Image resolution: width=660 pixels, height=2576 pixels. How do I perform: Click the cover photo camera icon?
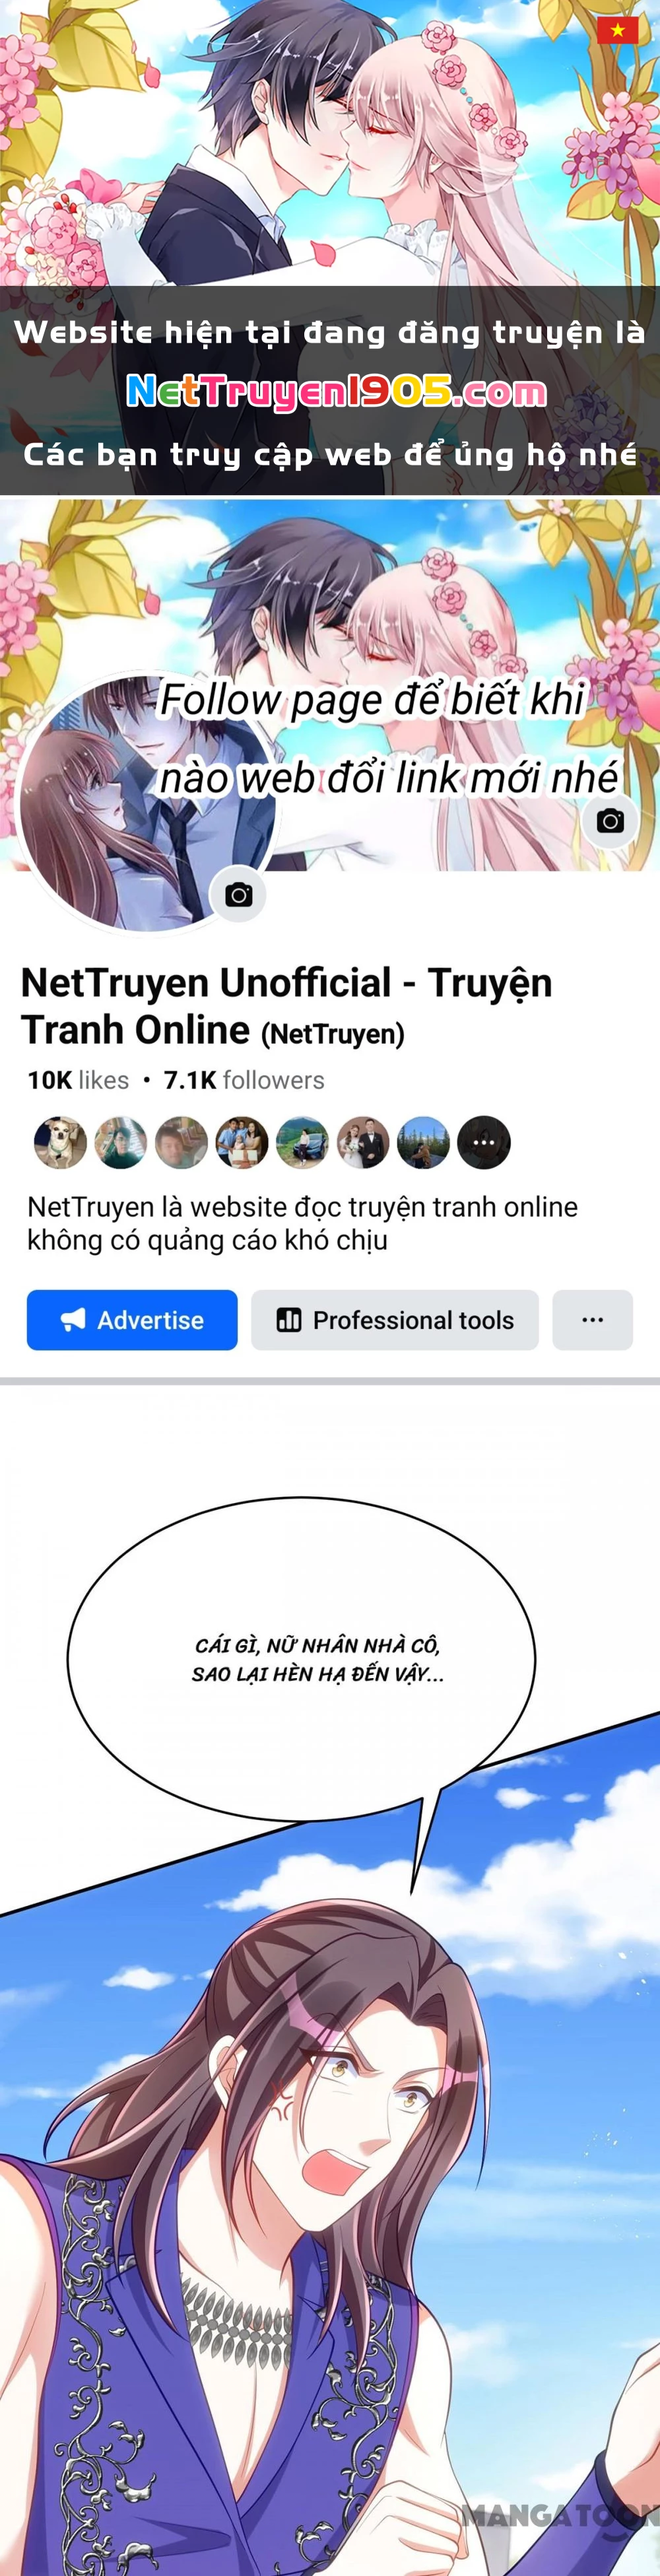pyautogui.click(x=610, y=821)
